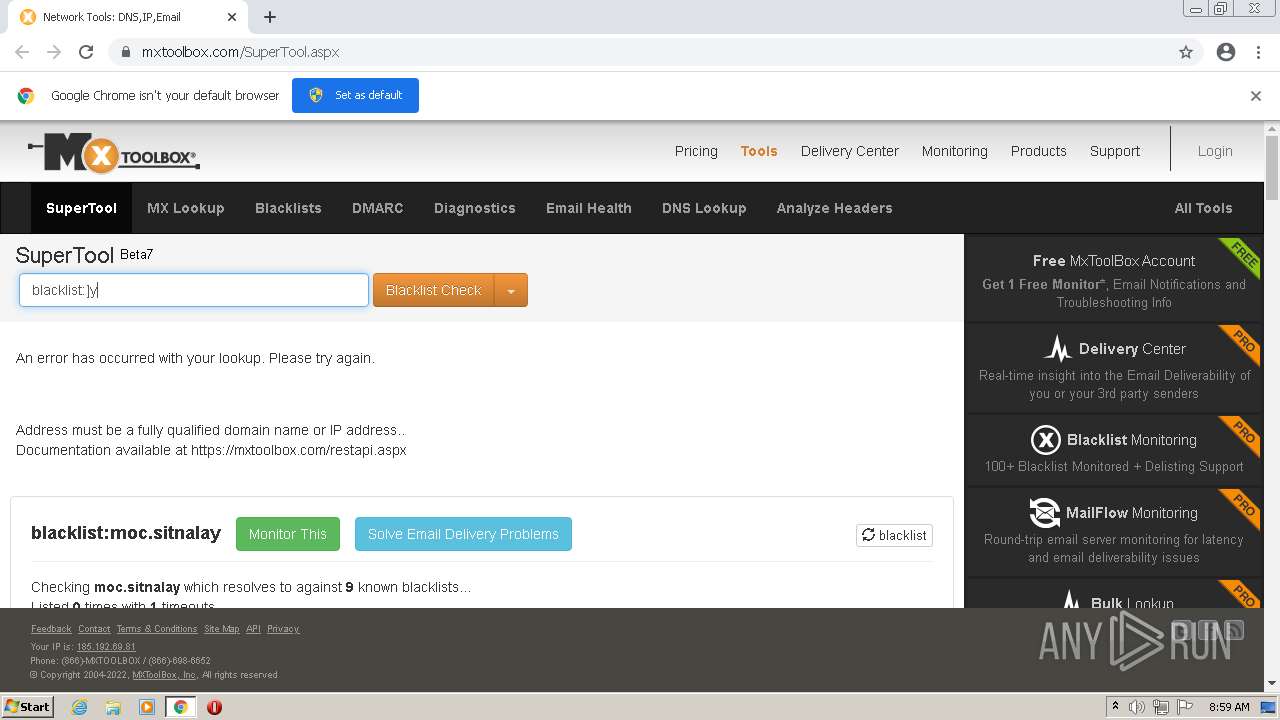The height and width of the screenshot is (720, 1280).
Task: Click heading blacklist:moc.sitnalay
Action: point(126,533)
